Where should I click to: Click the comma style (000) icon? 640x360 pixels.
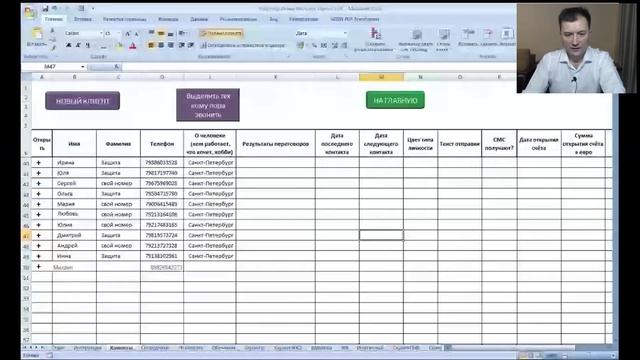point(324,45)
